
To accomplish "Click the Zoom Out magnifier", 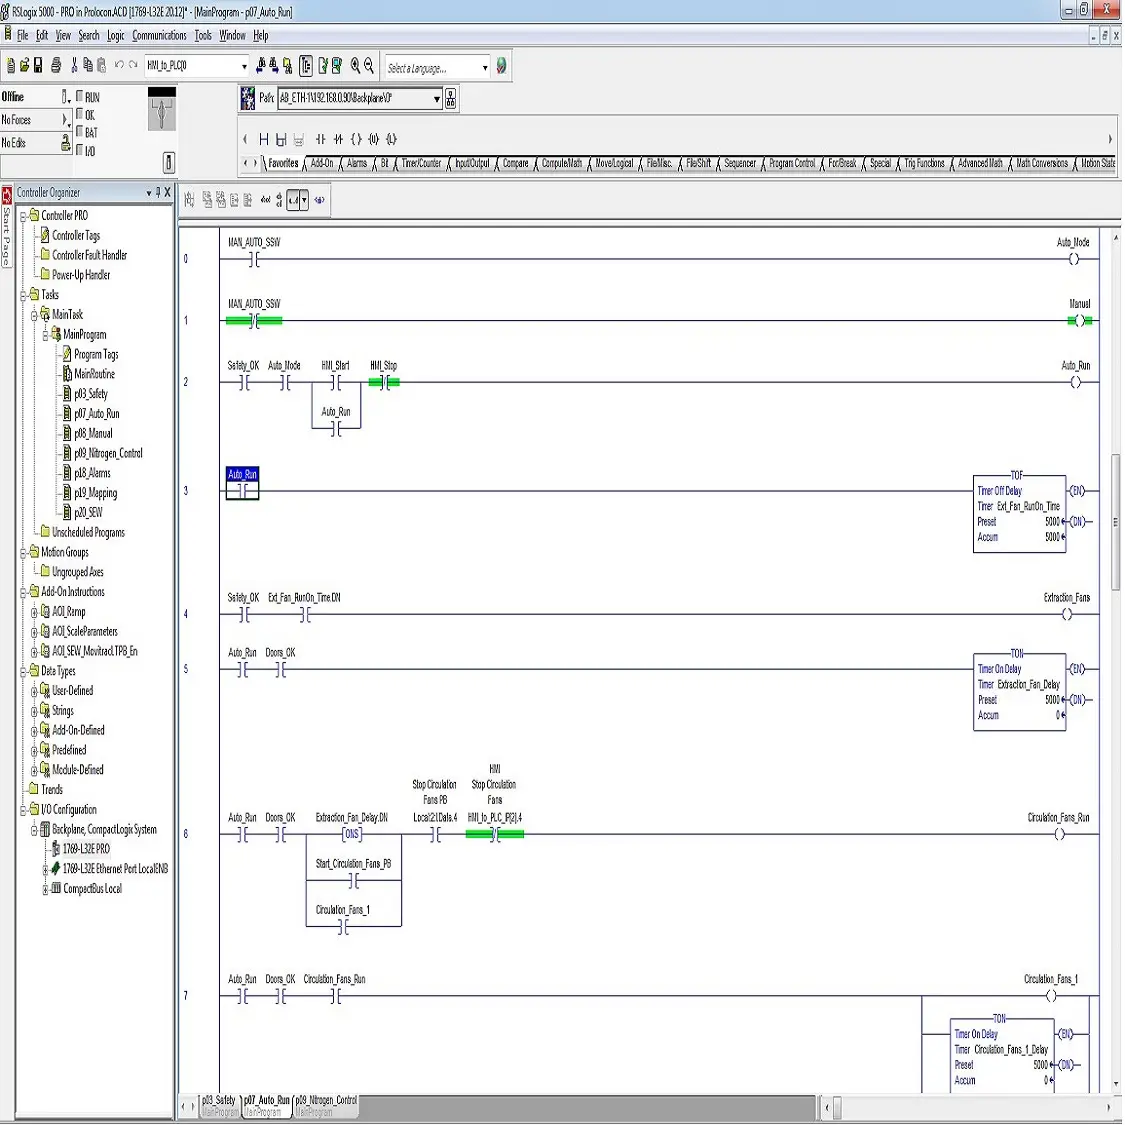I will pyautogui.click(x=369, y=66).
